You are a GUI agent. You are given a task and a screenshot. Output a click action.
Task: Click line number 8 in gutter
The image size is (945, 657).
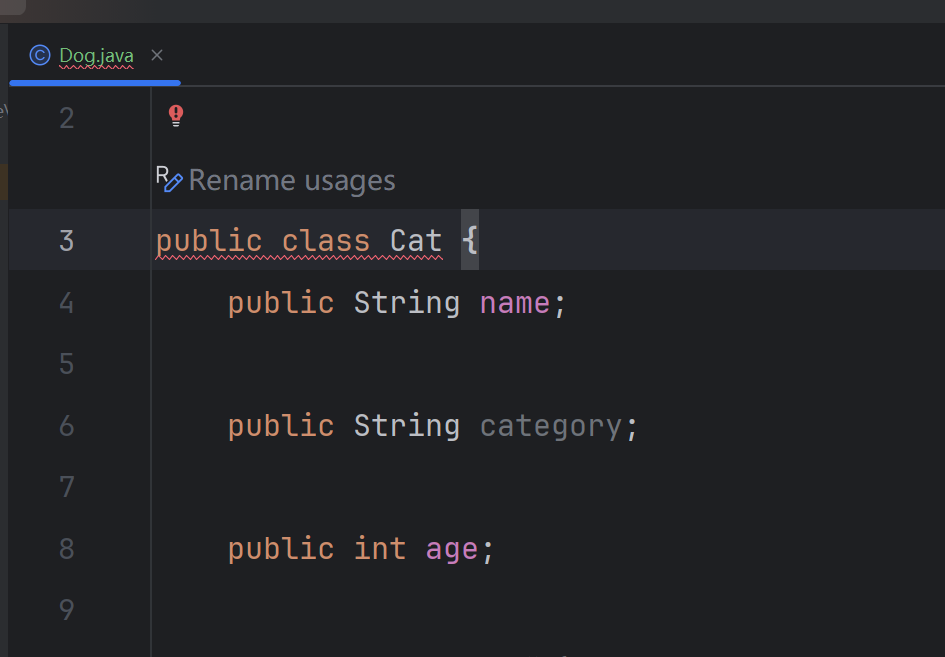[67, 549]
